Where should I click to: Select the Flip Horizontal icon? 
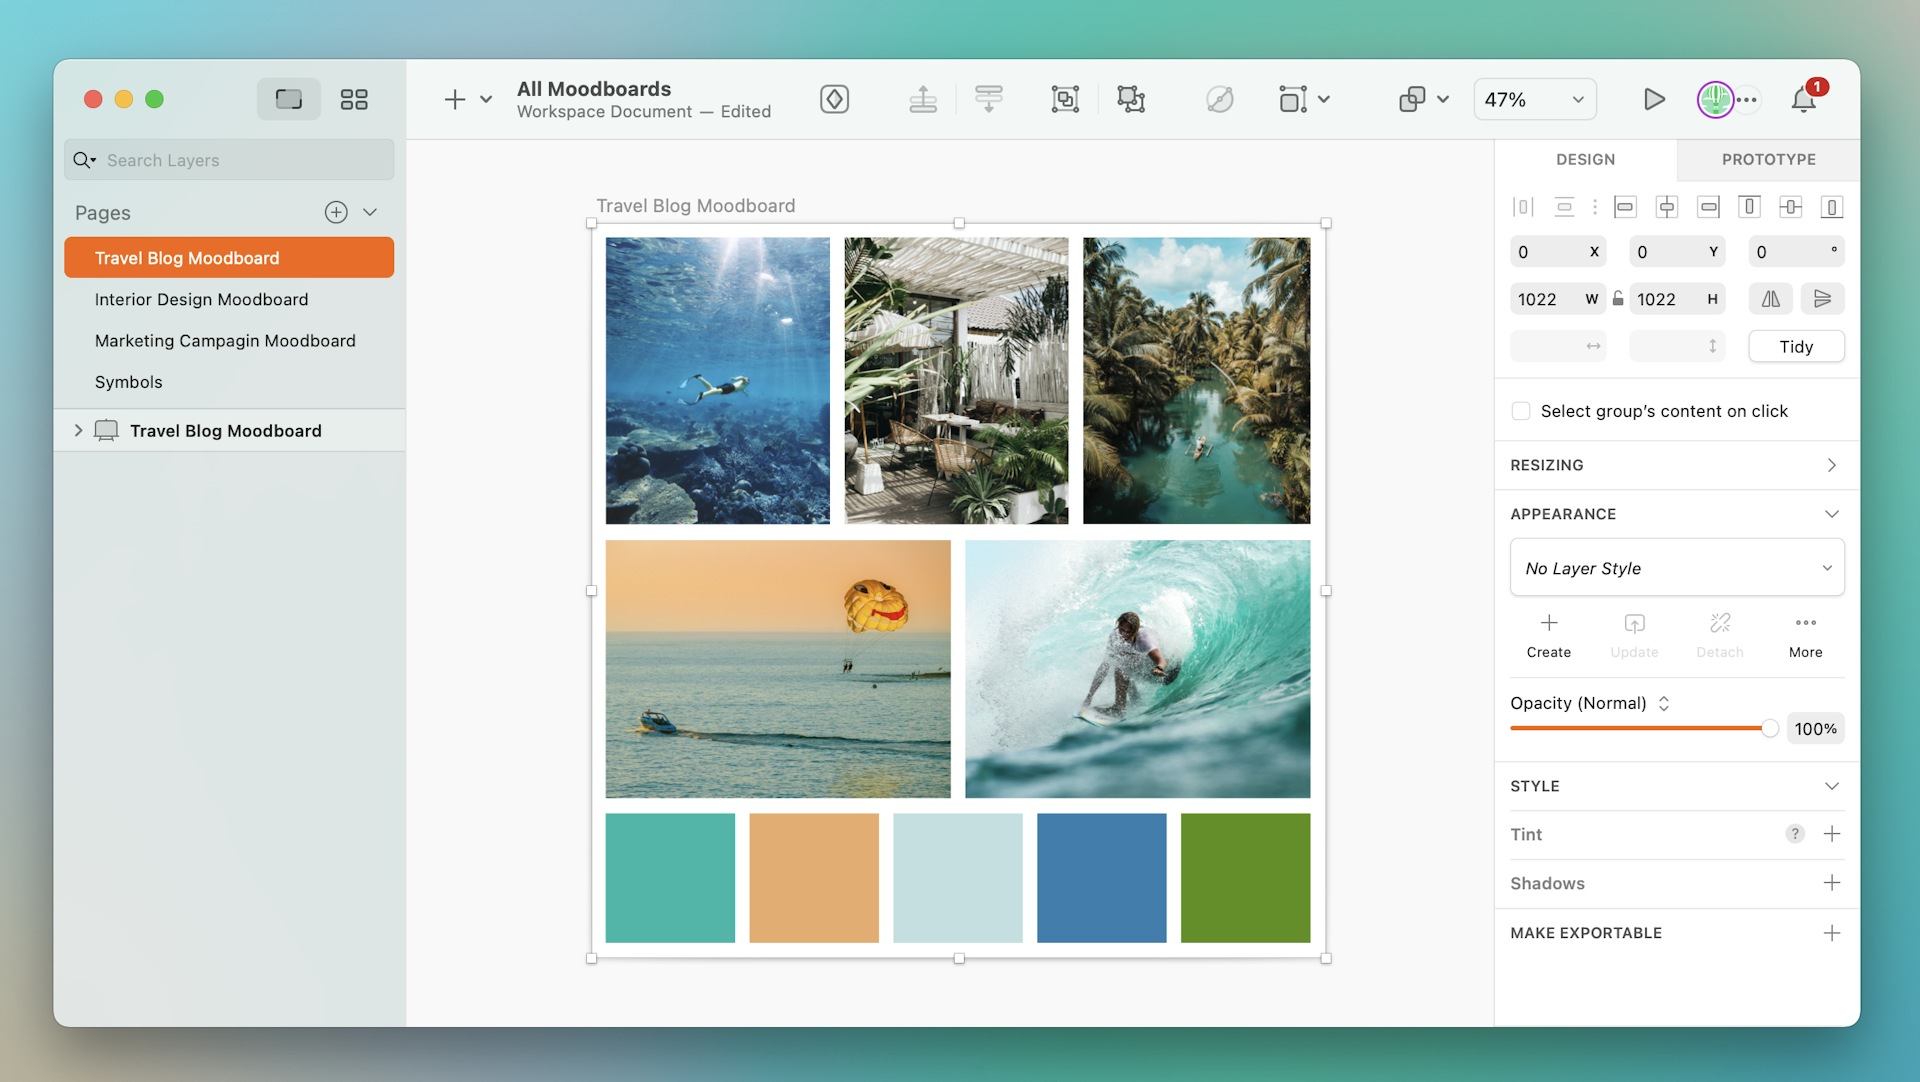click(1771, 298)
